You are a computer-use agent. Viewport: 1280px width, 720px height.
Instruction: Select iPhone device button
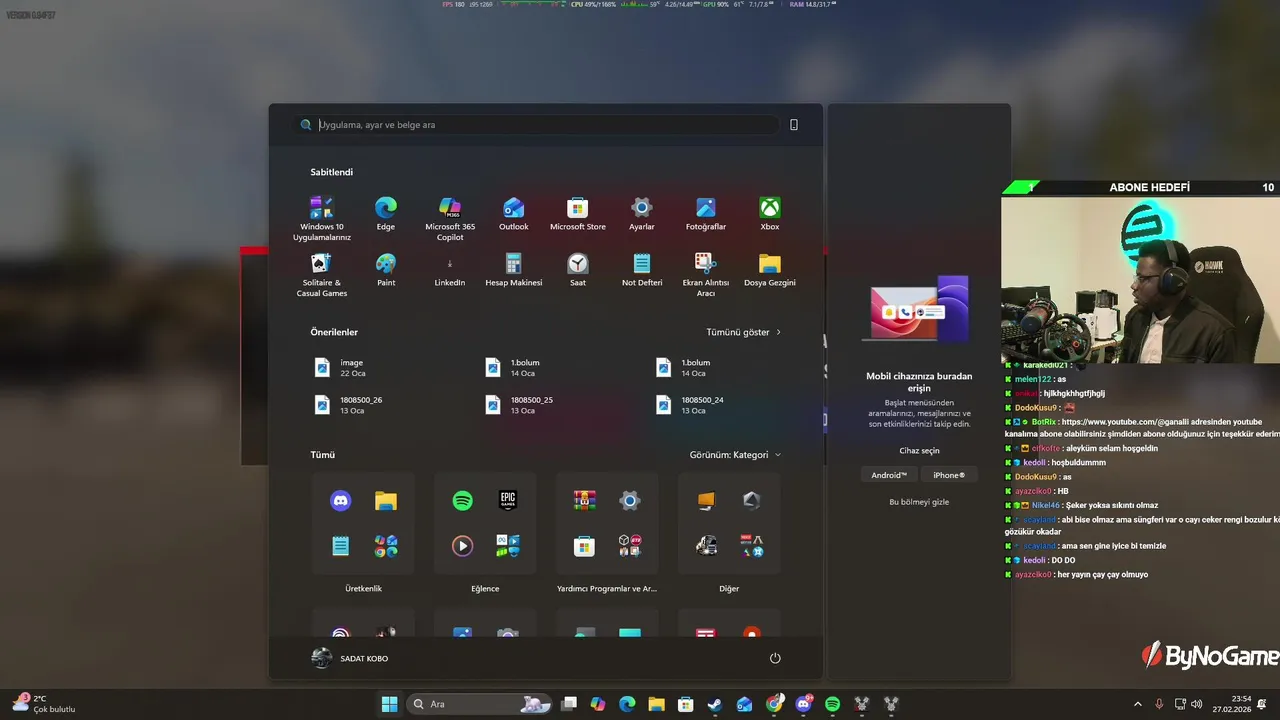pyautogui.click(x=949, y=475)
